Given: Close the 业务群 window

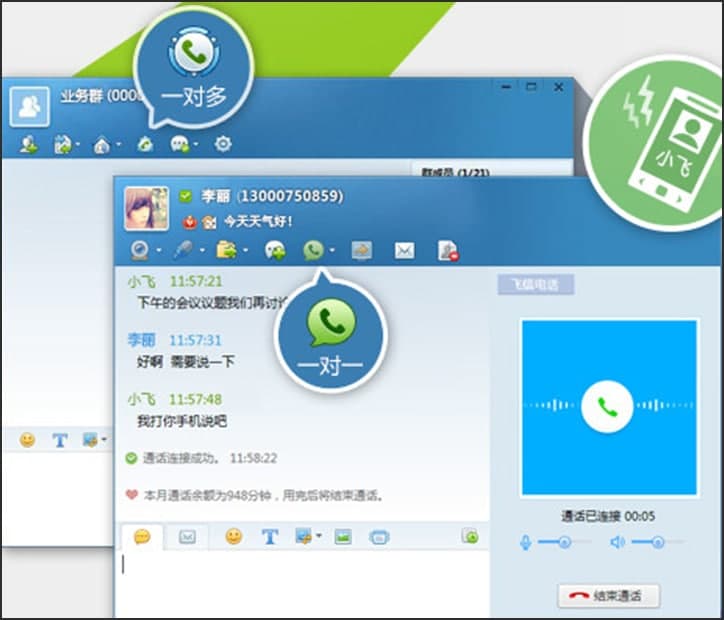Looking at the screenshot, I should coord(558,87).
